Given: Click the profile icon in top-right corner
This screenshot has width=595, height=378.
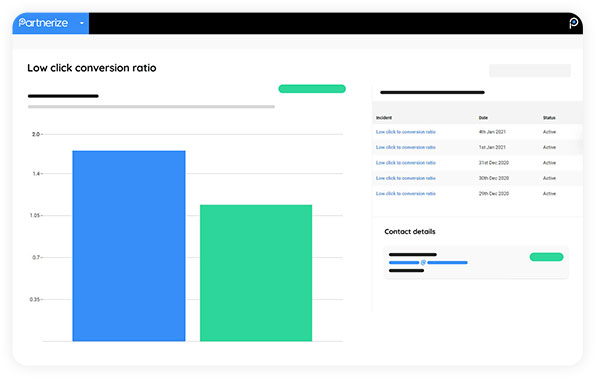Looking at the screenshot, I should [573, 23].
